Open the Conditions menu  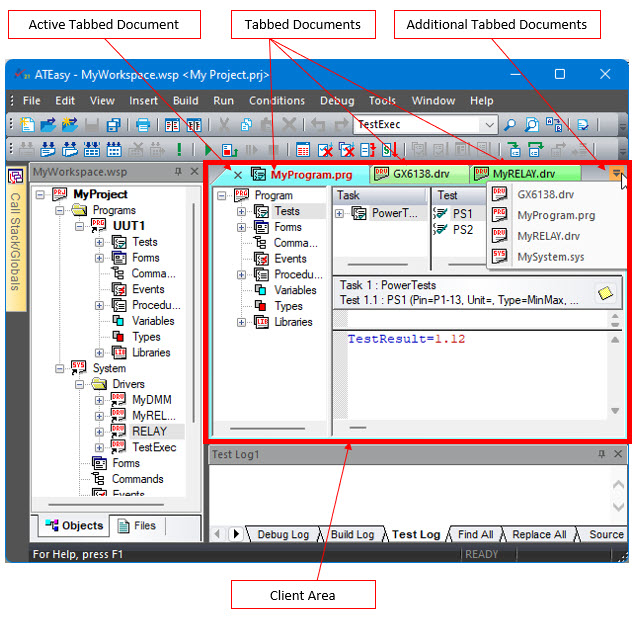pyautogui.click(x=276, y=101)
